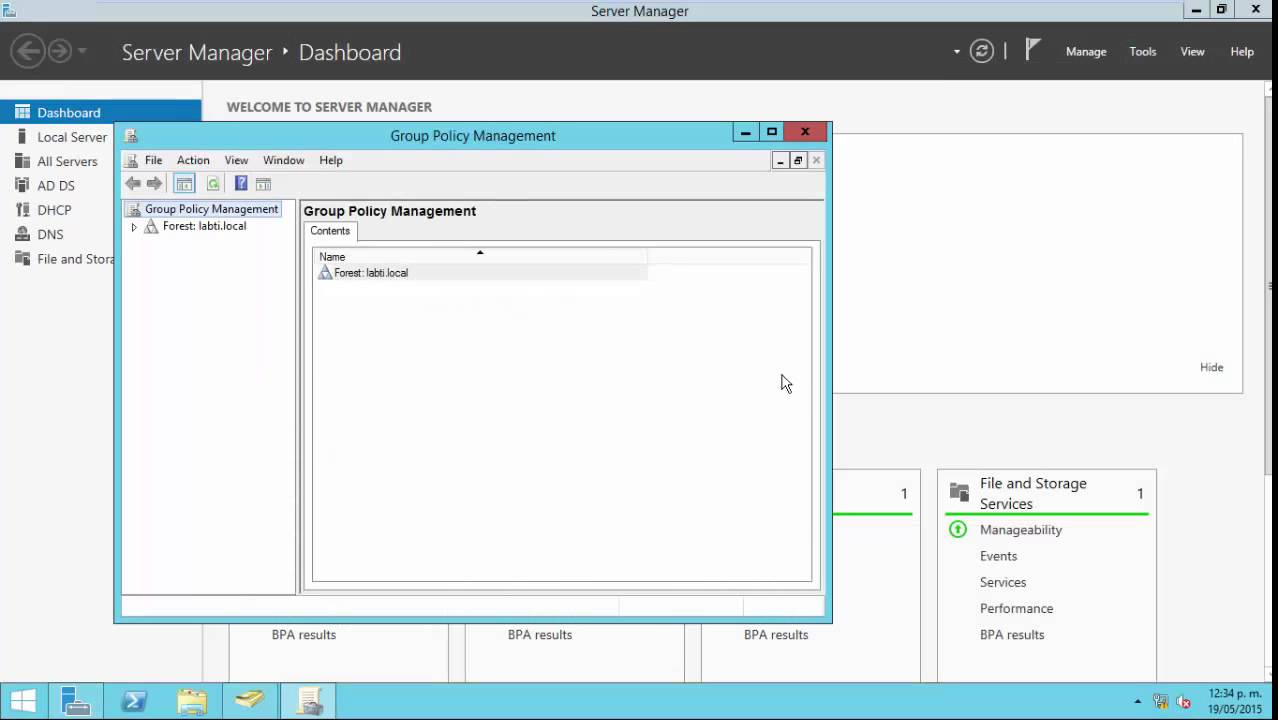Click the Dashboard icon in the sidebar
This screenshot has height=720, width=1278.
22,112
